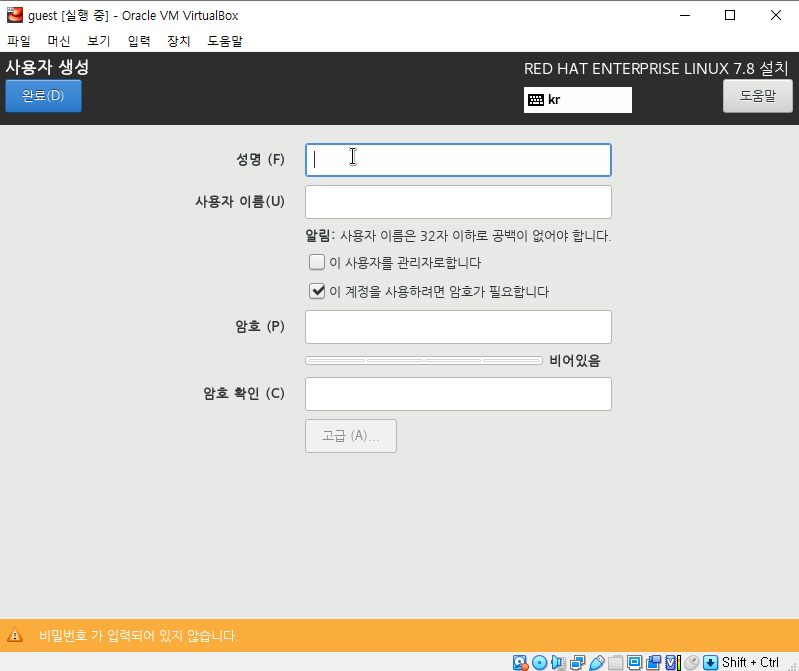Click the 비어있음 password strength label
The image size is (799, 671).
coord(575,361)
